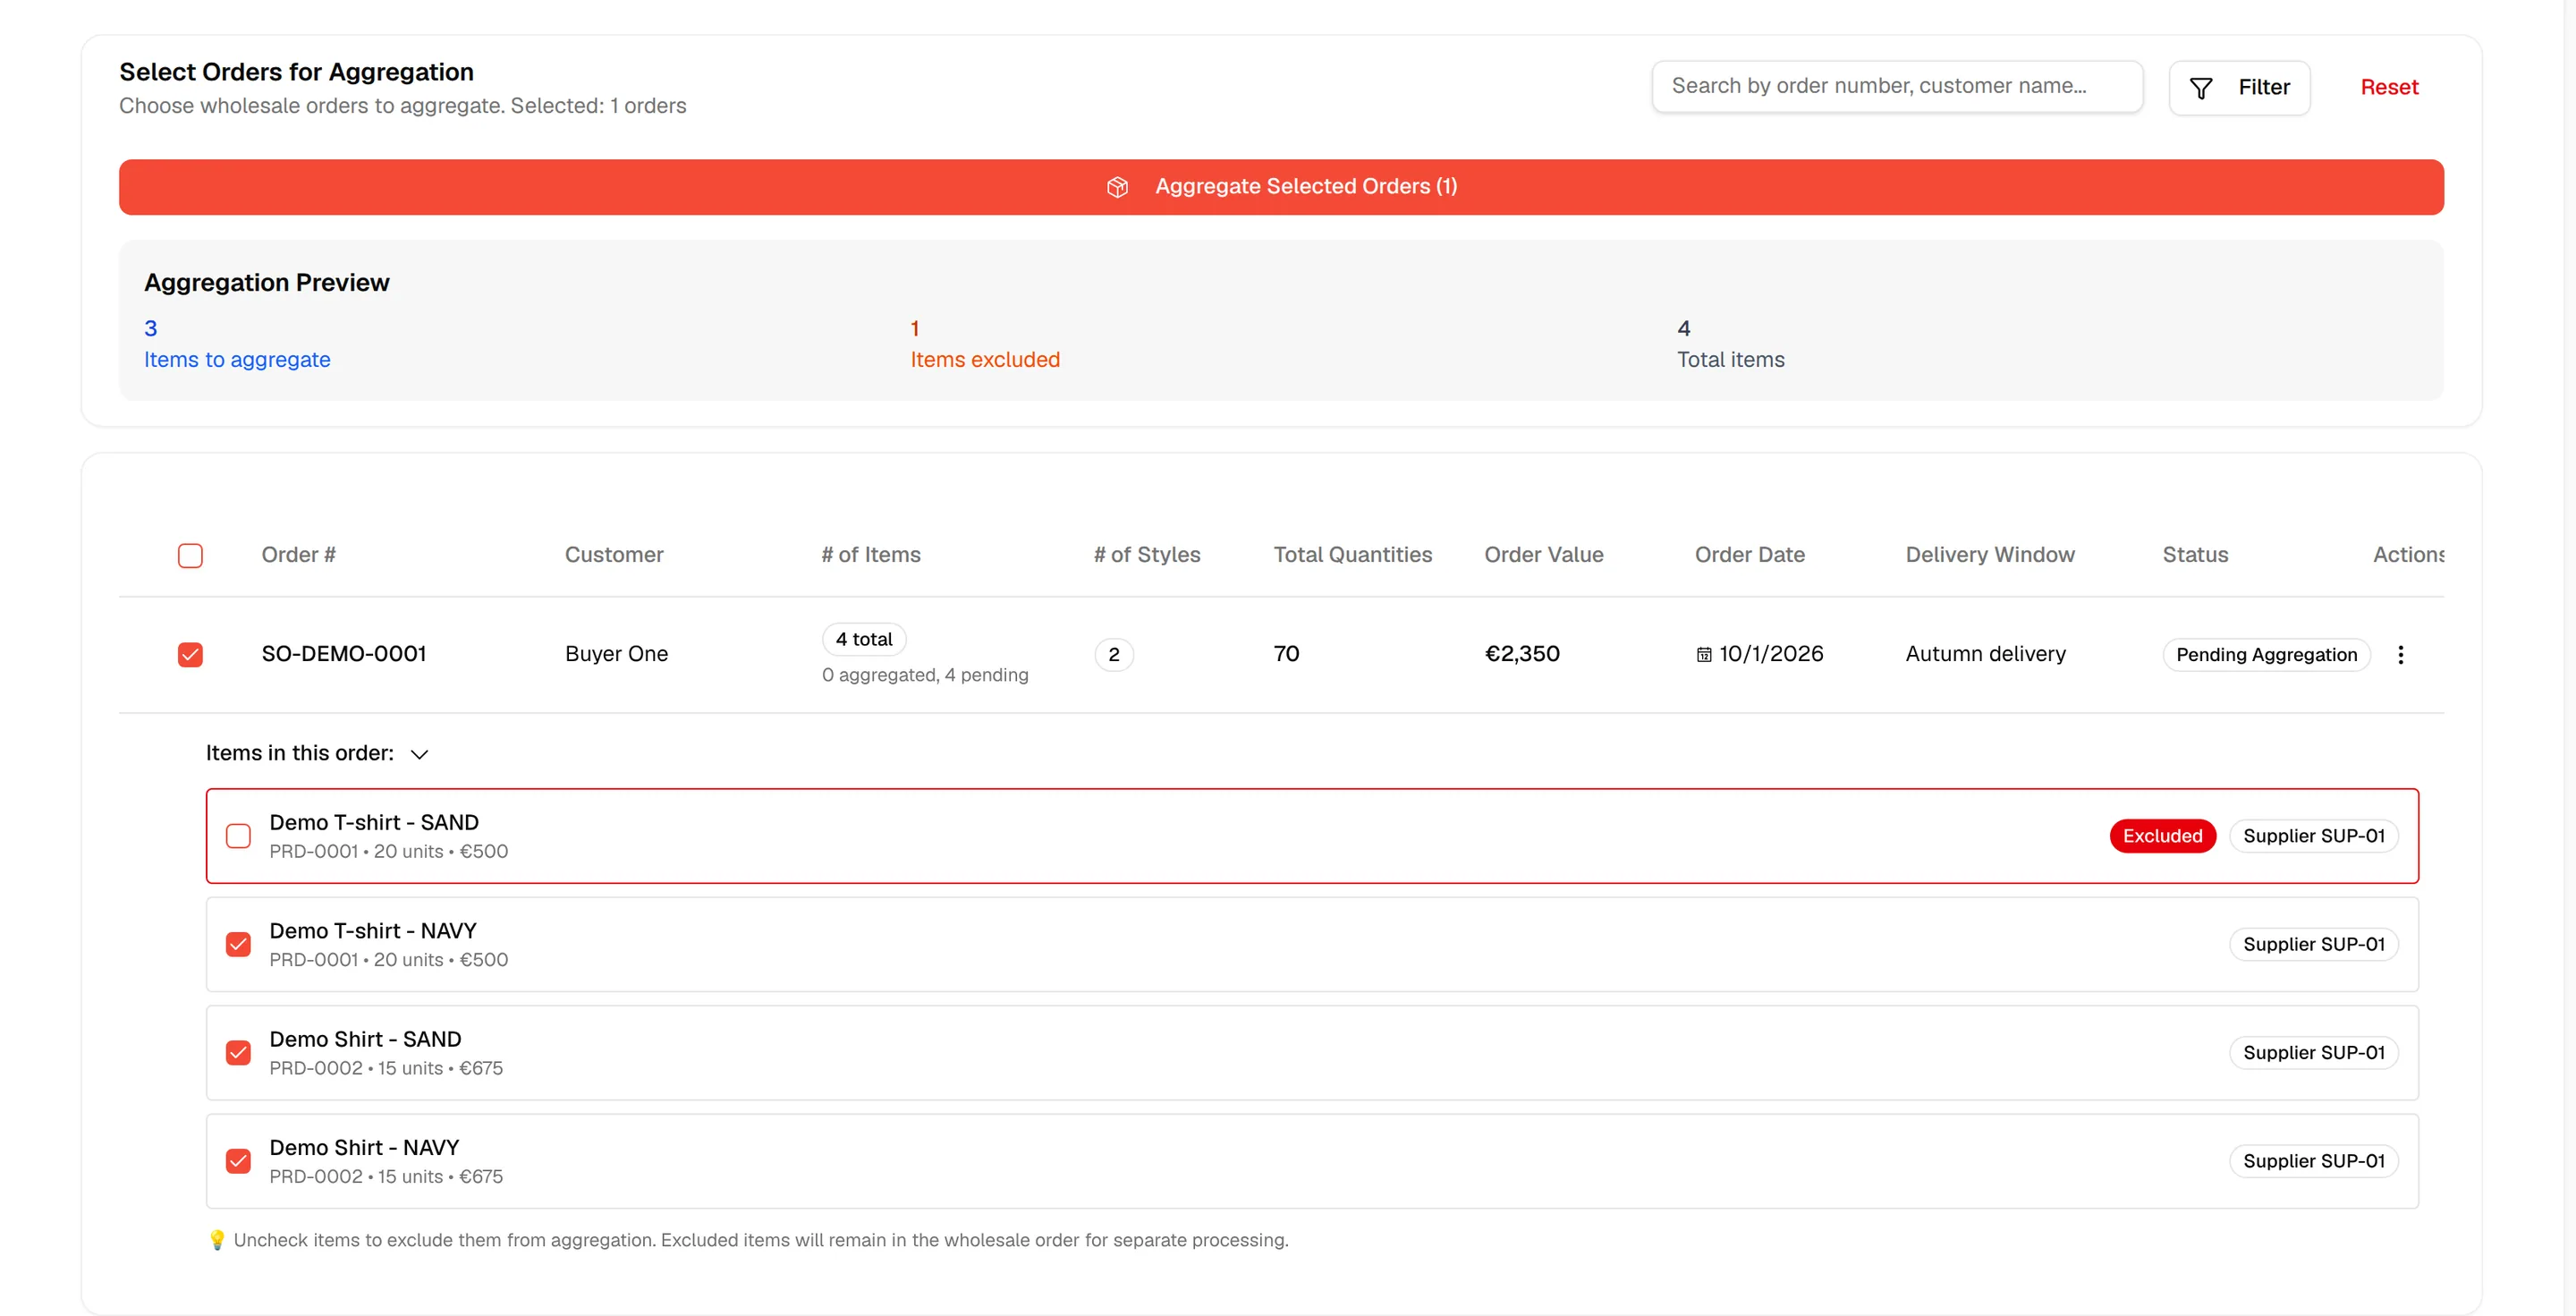Click the 'Items to aggregate' label
This screenshot has height=1316, width=2576.
pos(237,360)
